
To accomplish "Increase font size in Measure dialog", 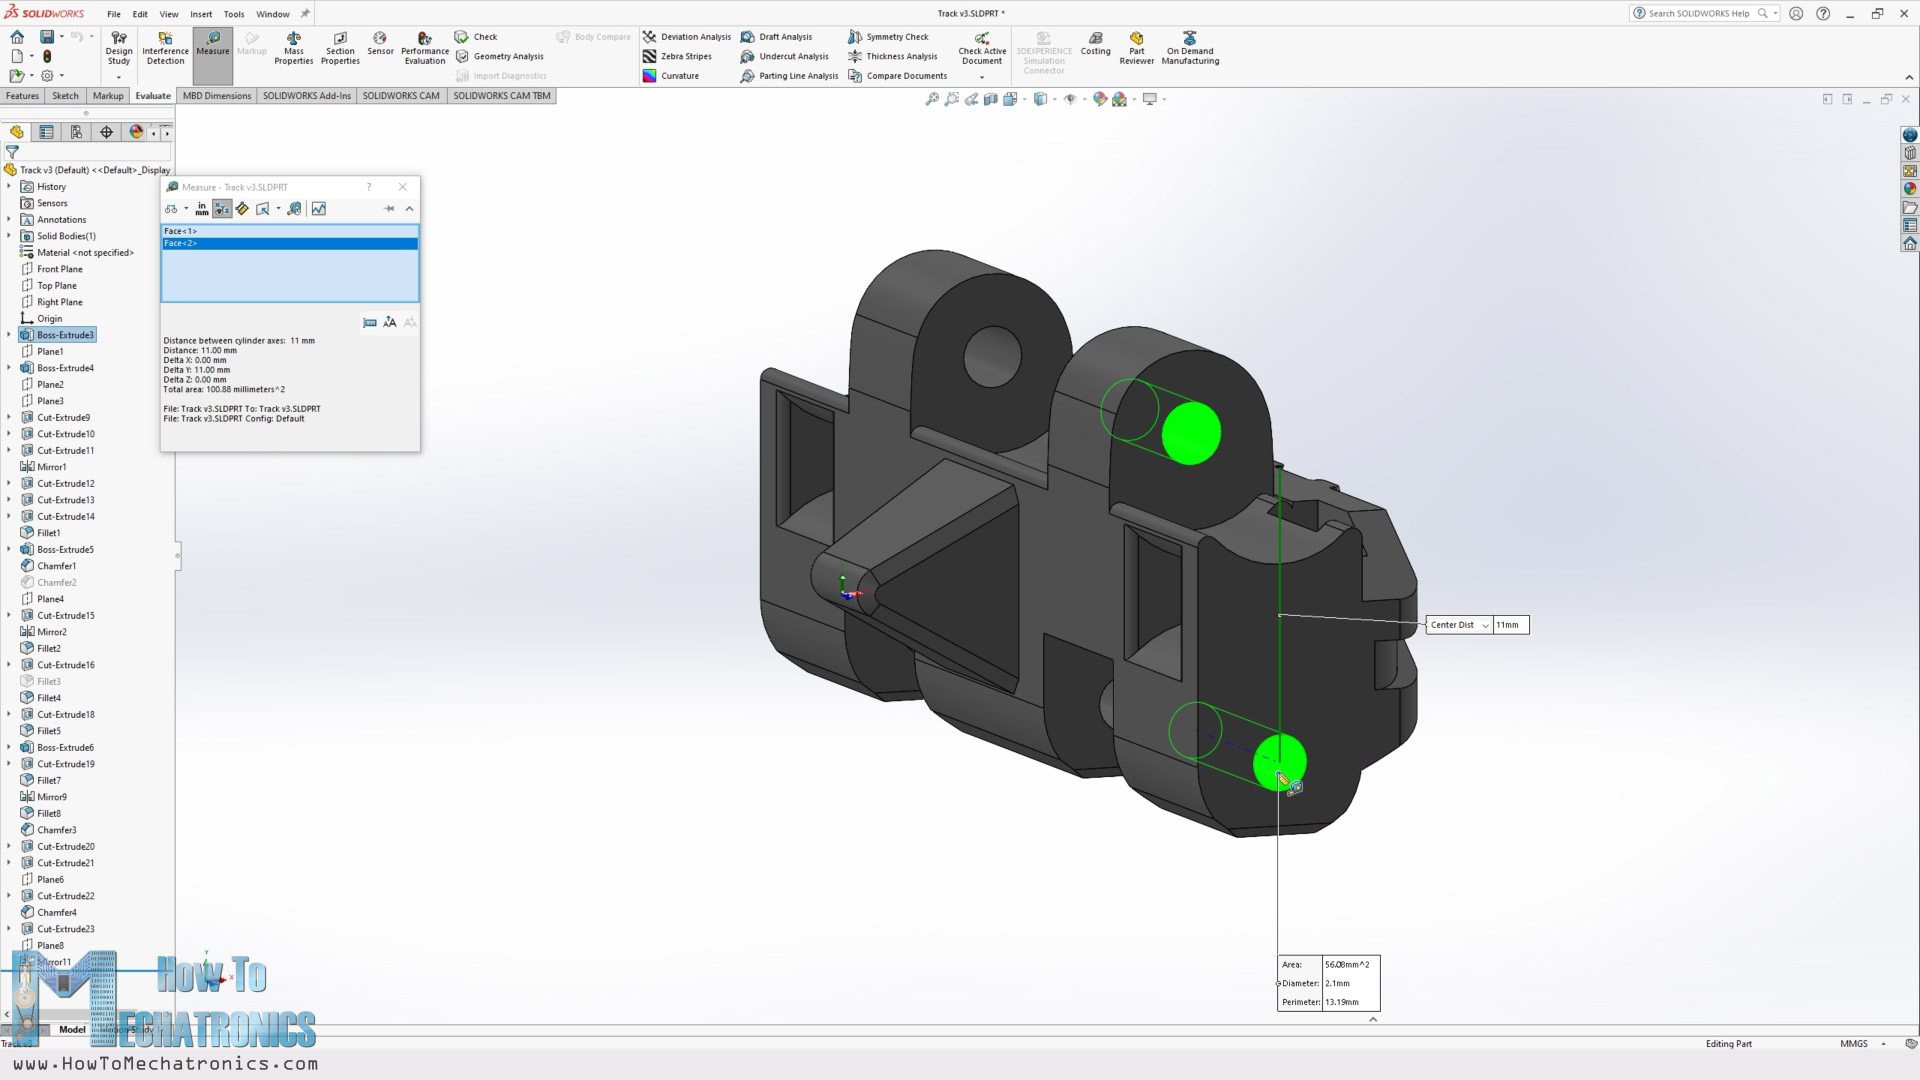I will point(390,322).
